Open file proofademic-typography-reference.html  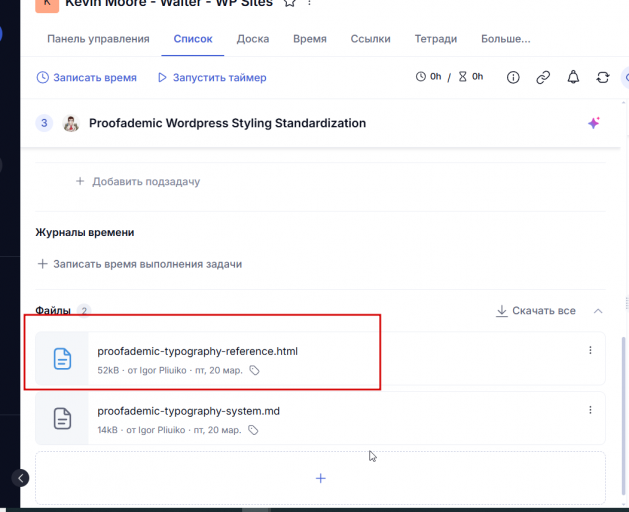coord(197,351)
